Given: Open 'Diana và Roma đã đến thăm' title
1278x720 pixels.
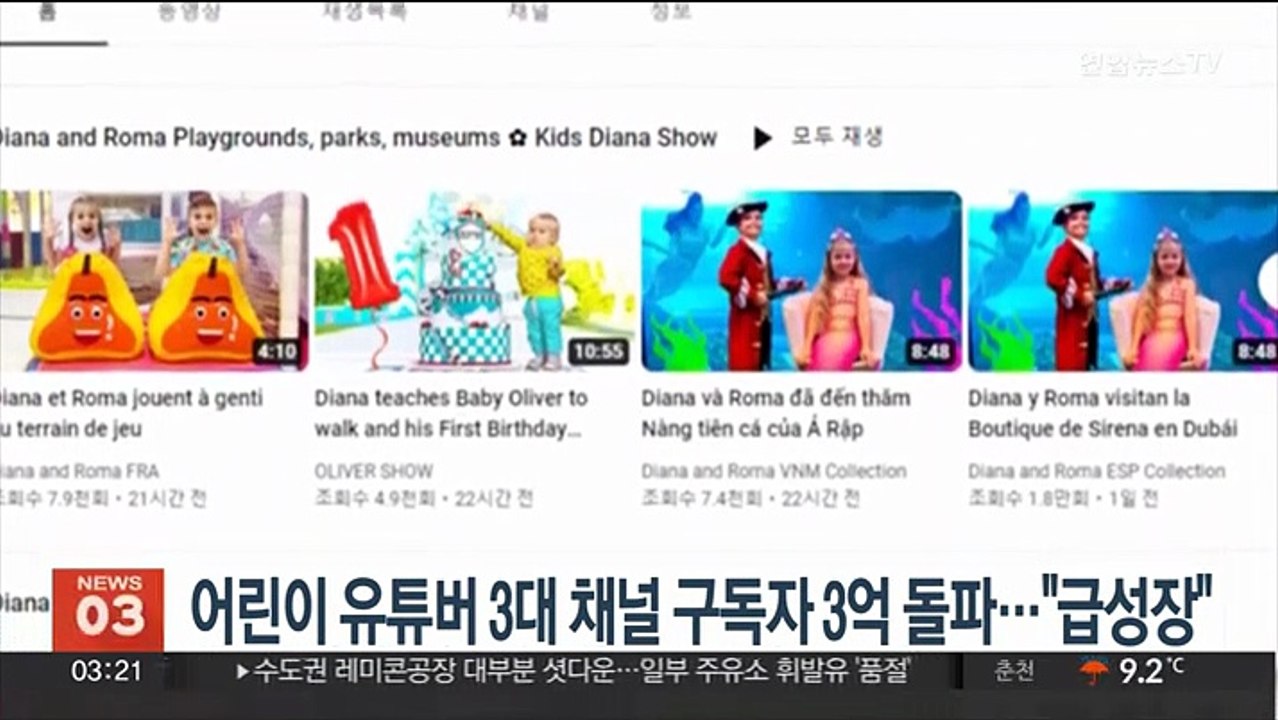Looking at the screenshot, I should (x=776, y=414).
